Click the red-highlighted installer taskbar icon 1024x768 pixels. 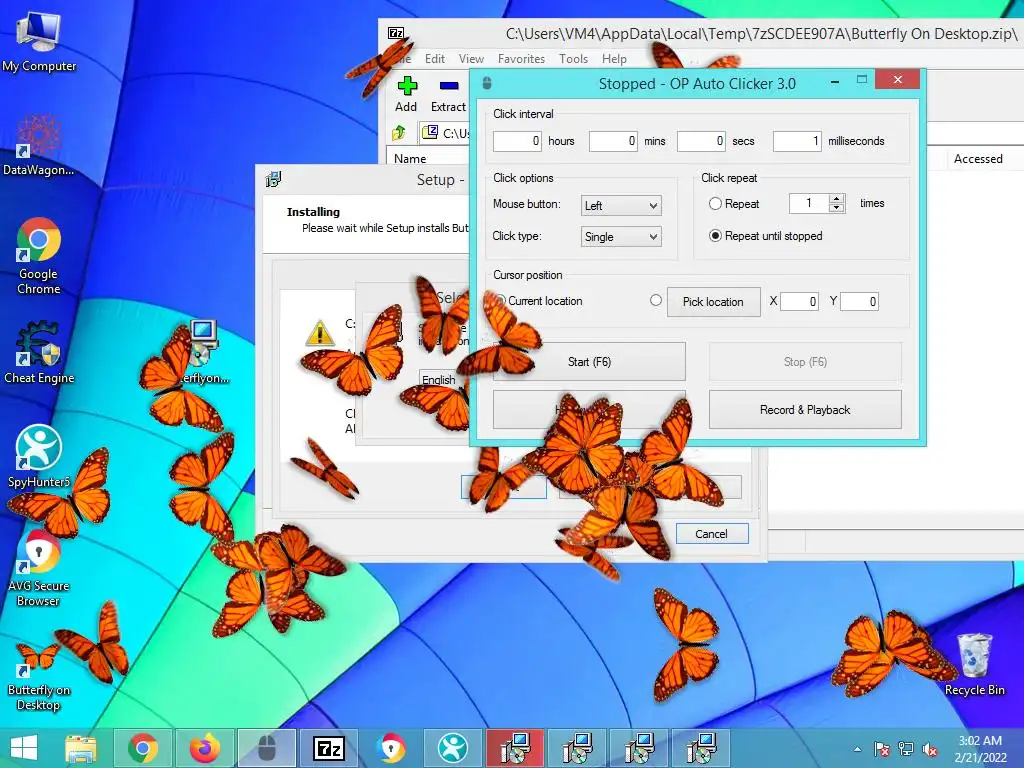coord(515,748)
